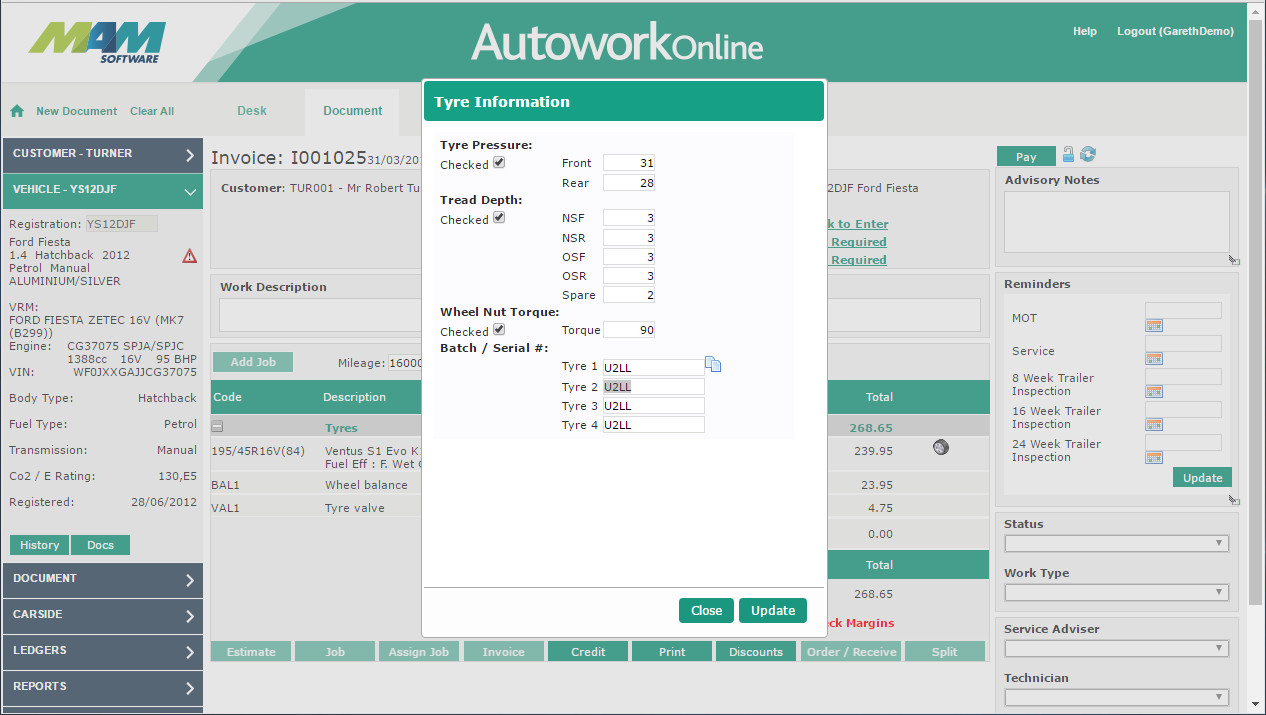Open the Work Type dropdown

click(x=1116, y=593)
